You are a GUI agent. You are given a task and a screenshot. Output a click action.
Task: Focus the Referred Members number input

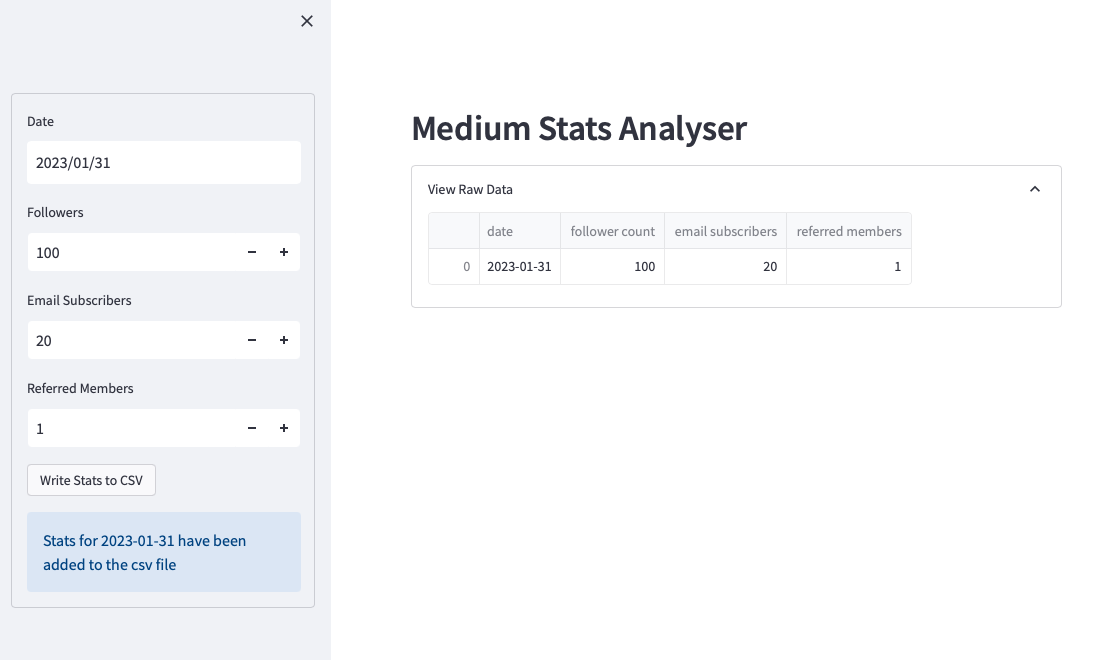[130, 429]
